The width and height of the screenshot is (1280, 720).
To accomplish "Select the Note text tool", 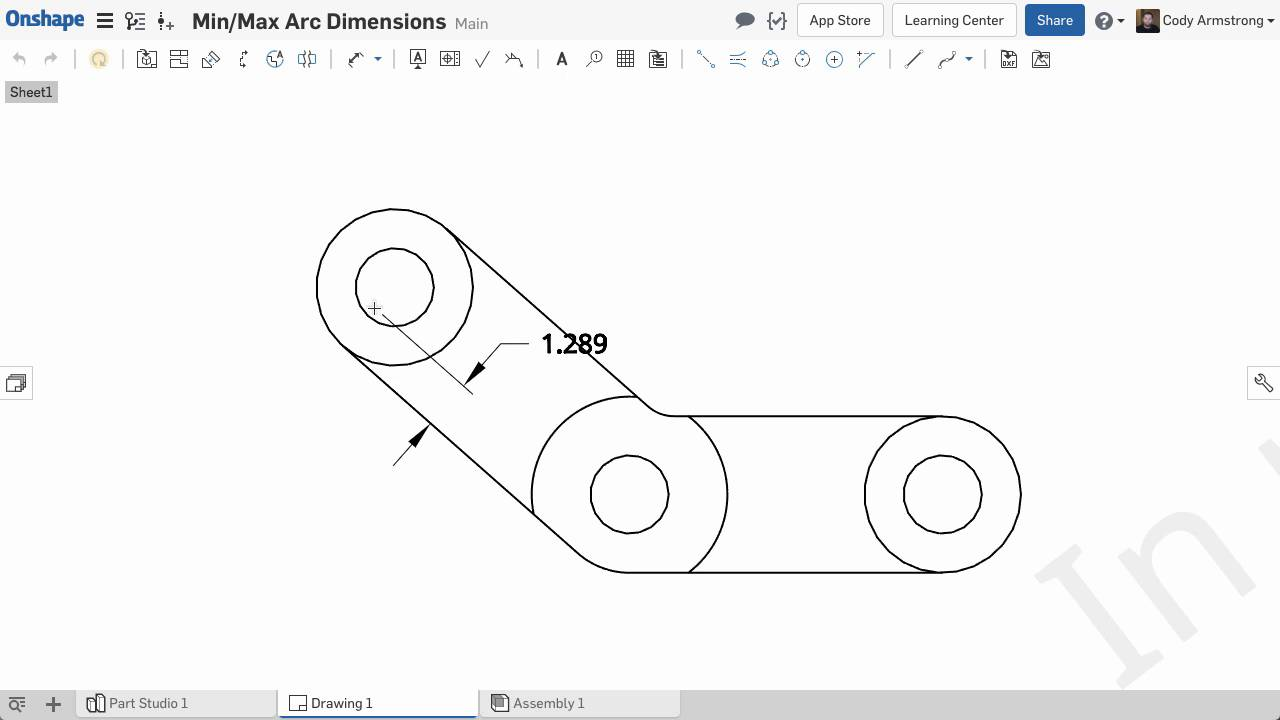I will pyautogui.click(x=562, y=60).
